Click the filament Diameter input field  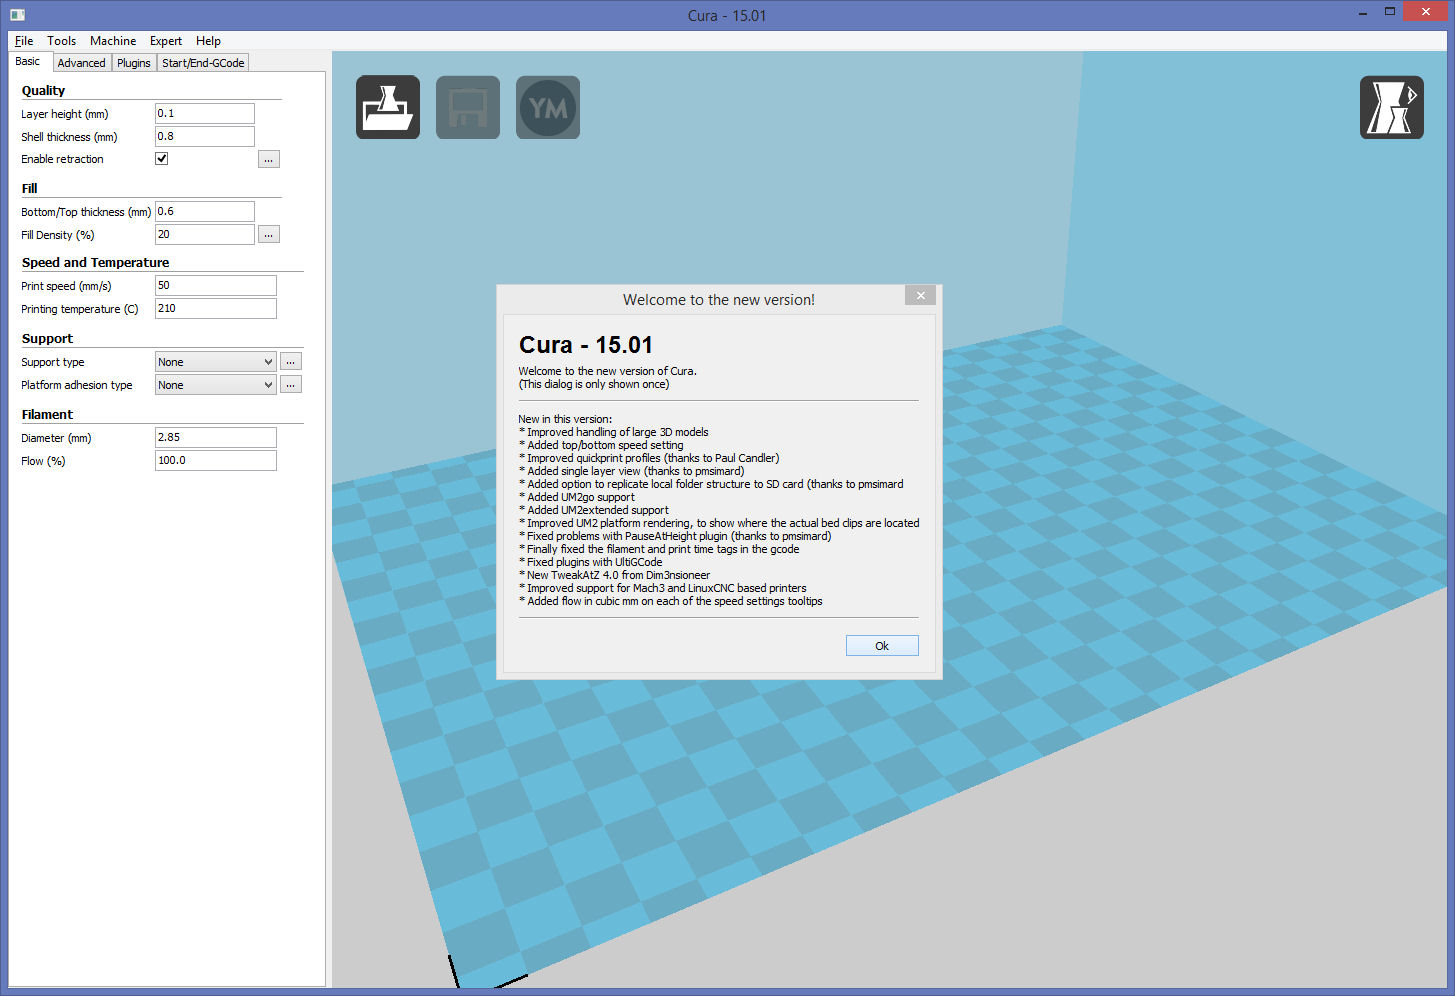tap(216, 437)
